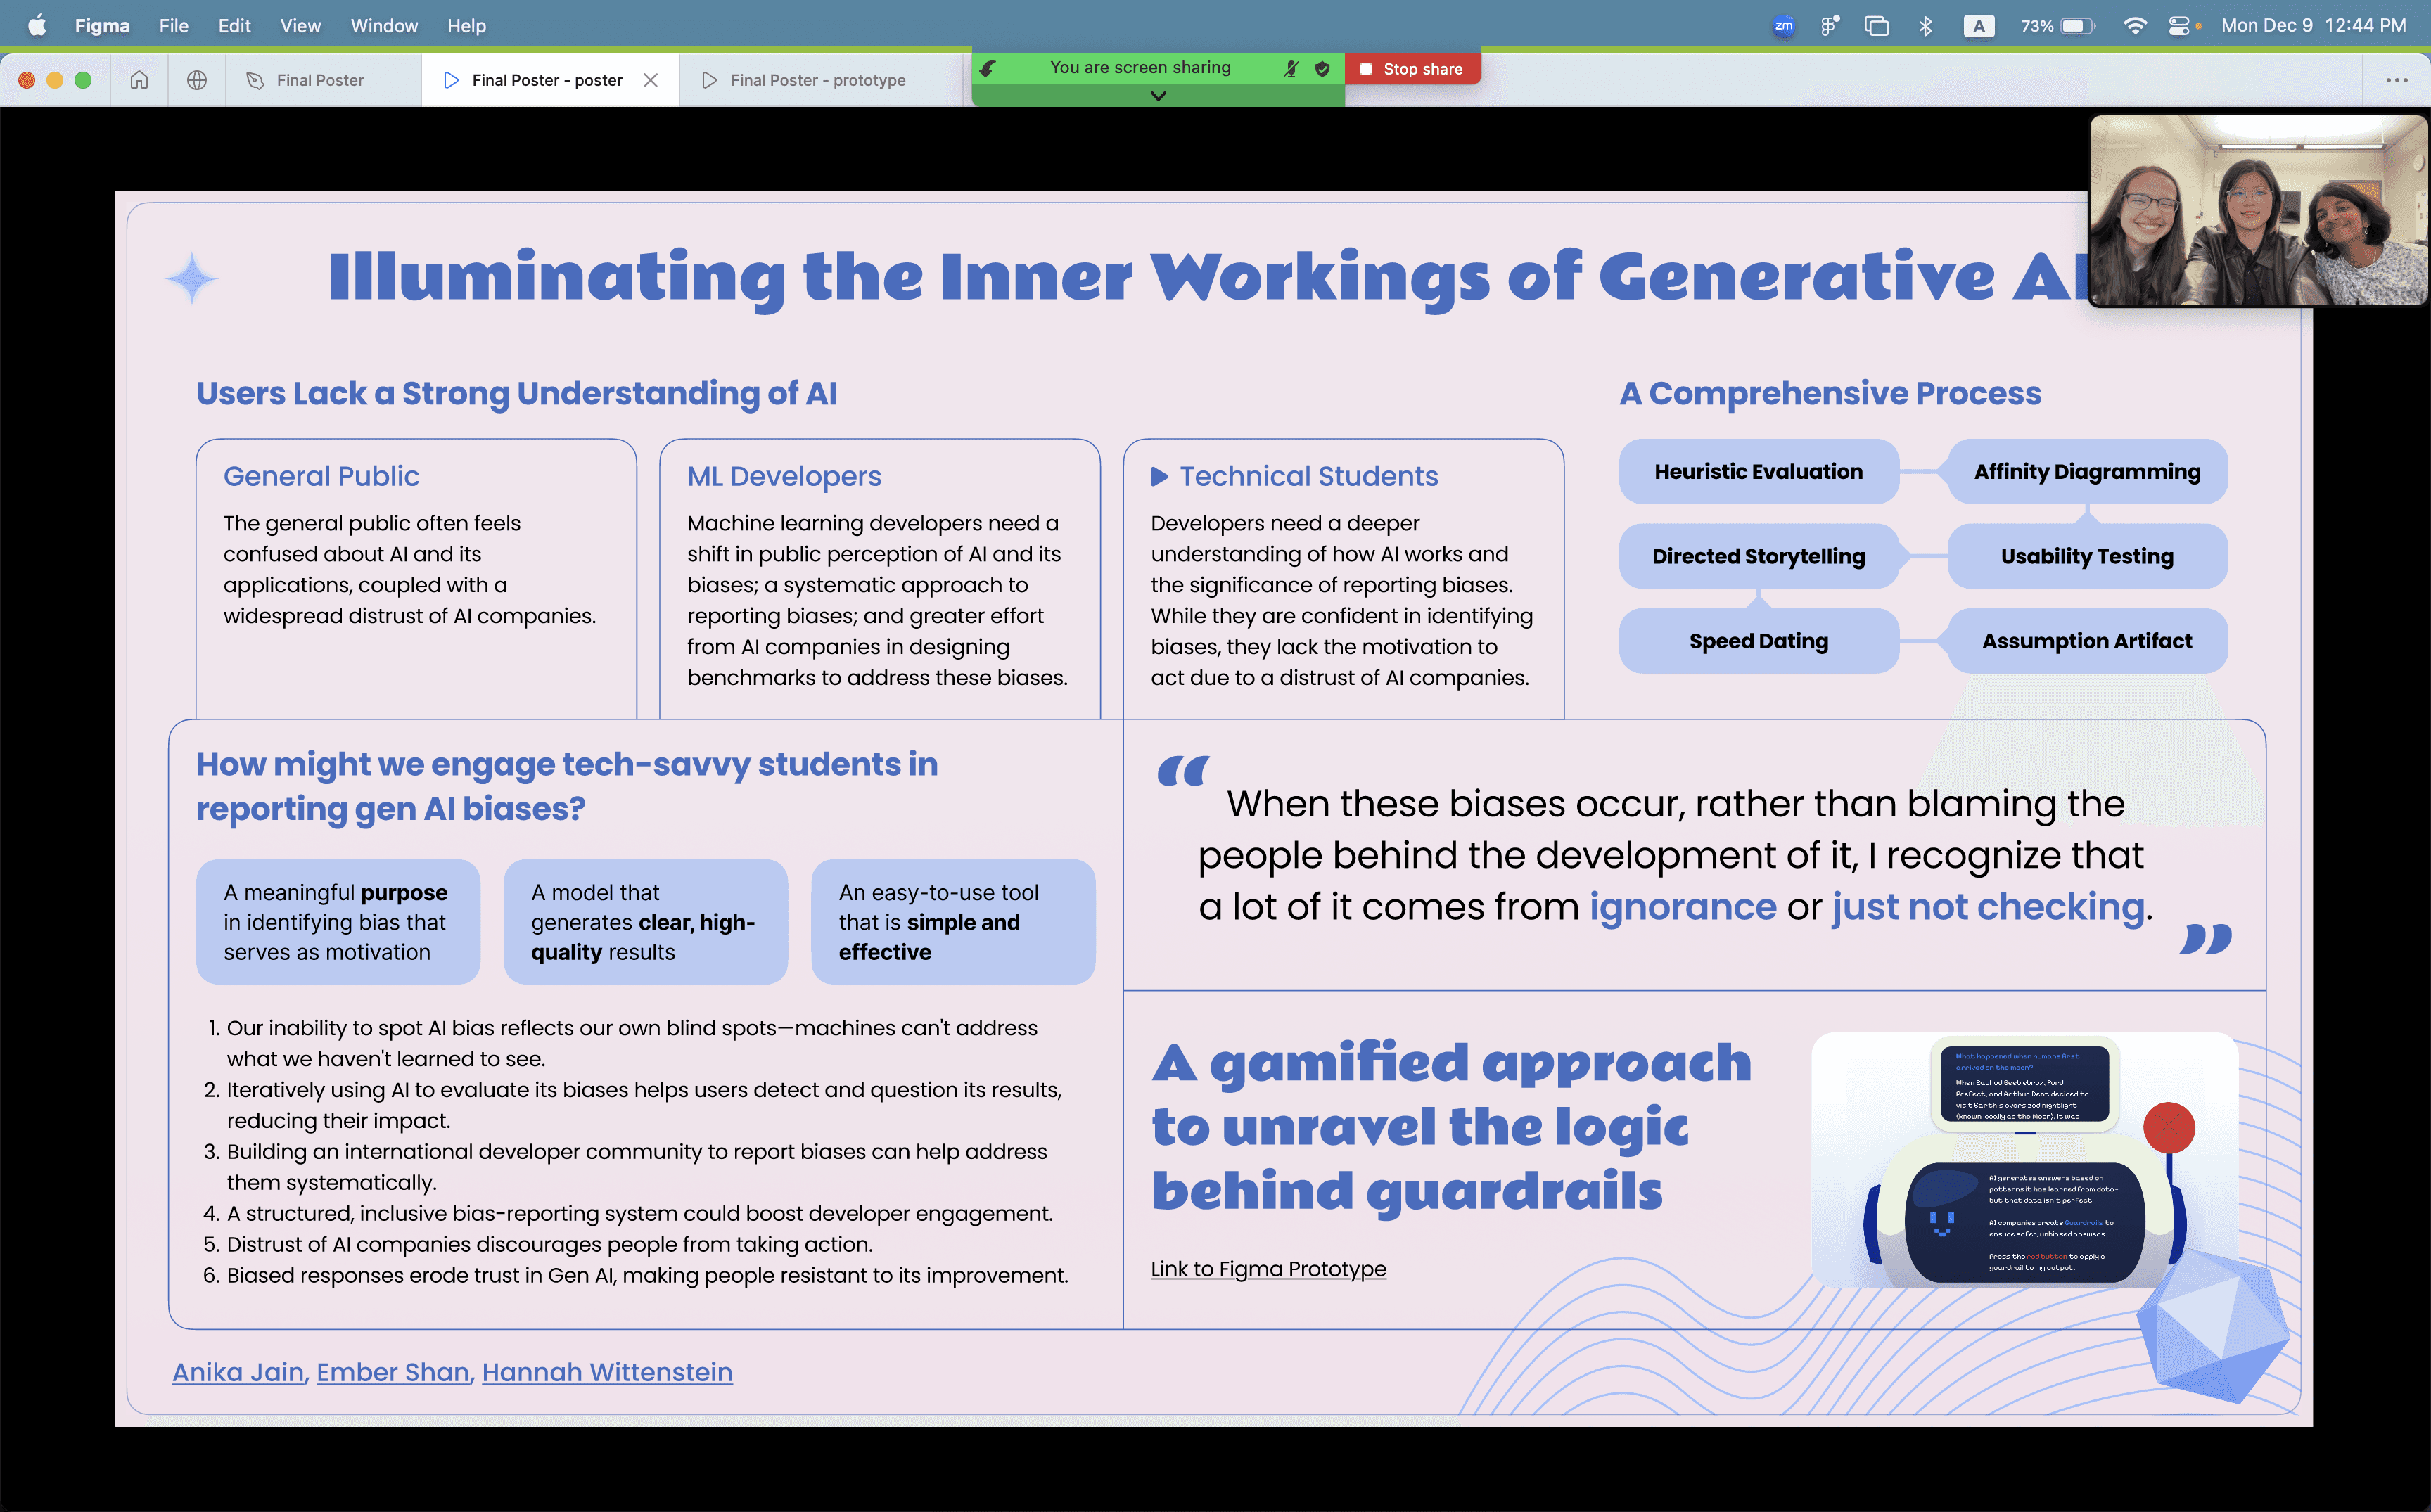Click the Bluetooth icon in the menu bar
Image resolution: width=2431 pixels, height=1512 pixels.
[1925, 26]
